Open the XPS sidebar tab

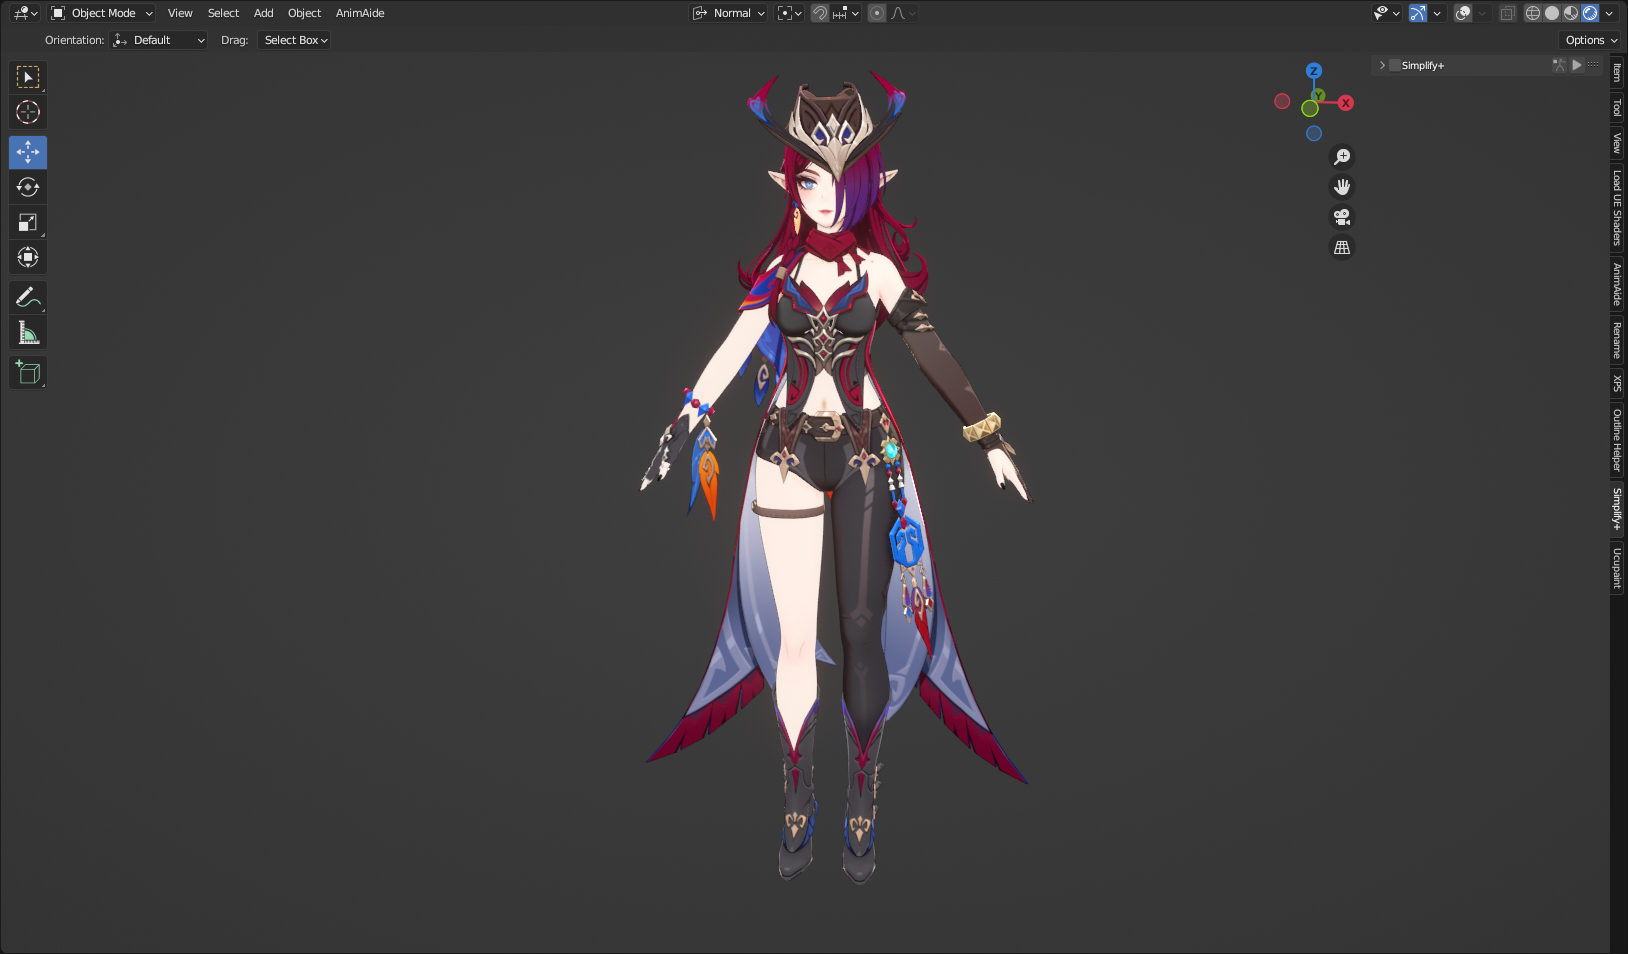coord(1617,383)
